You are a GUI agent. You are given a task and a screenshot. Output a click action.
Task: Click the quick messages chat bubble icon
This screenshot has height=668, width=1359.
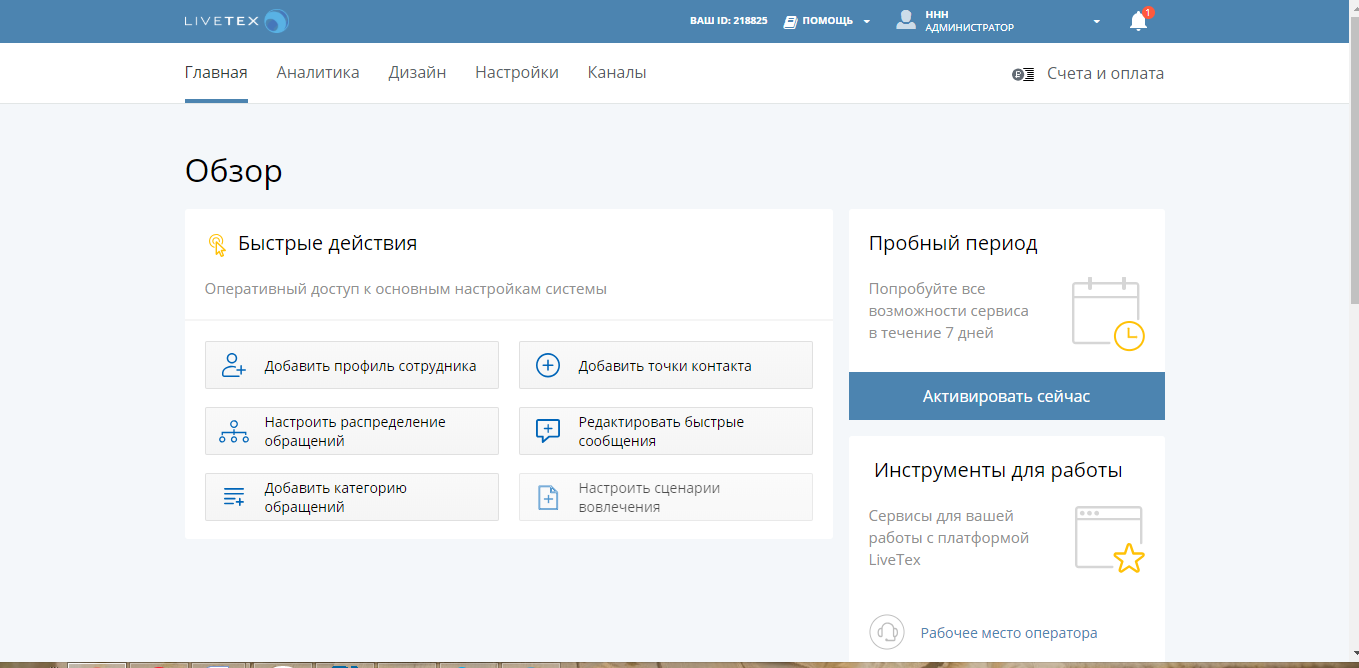547,430
